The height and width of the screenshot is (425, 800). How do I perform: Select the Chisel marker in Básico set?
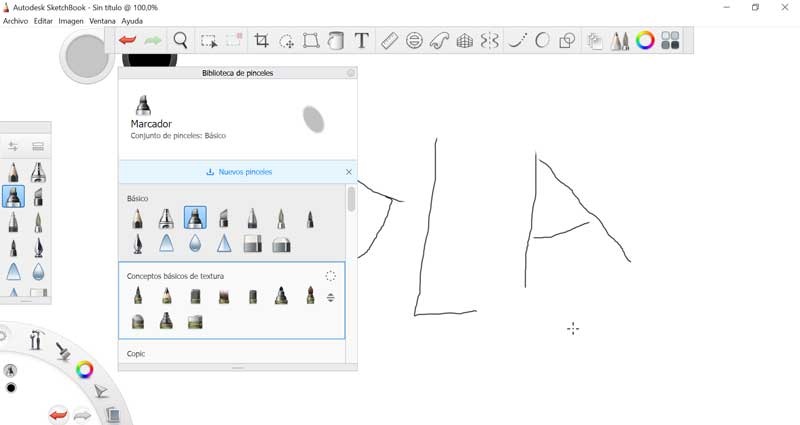223,218
